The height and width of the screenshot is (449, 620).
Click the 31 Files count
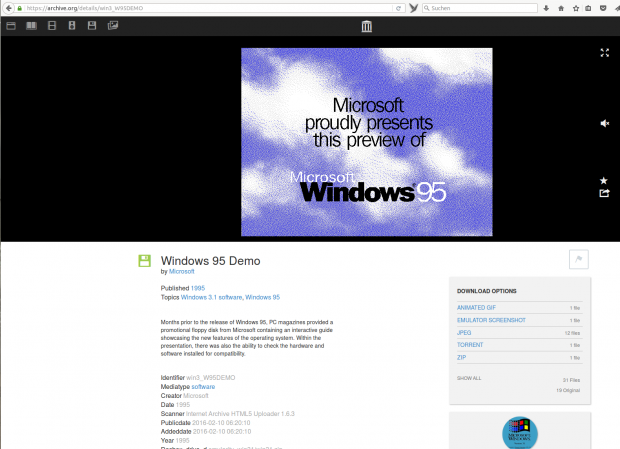571,380
